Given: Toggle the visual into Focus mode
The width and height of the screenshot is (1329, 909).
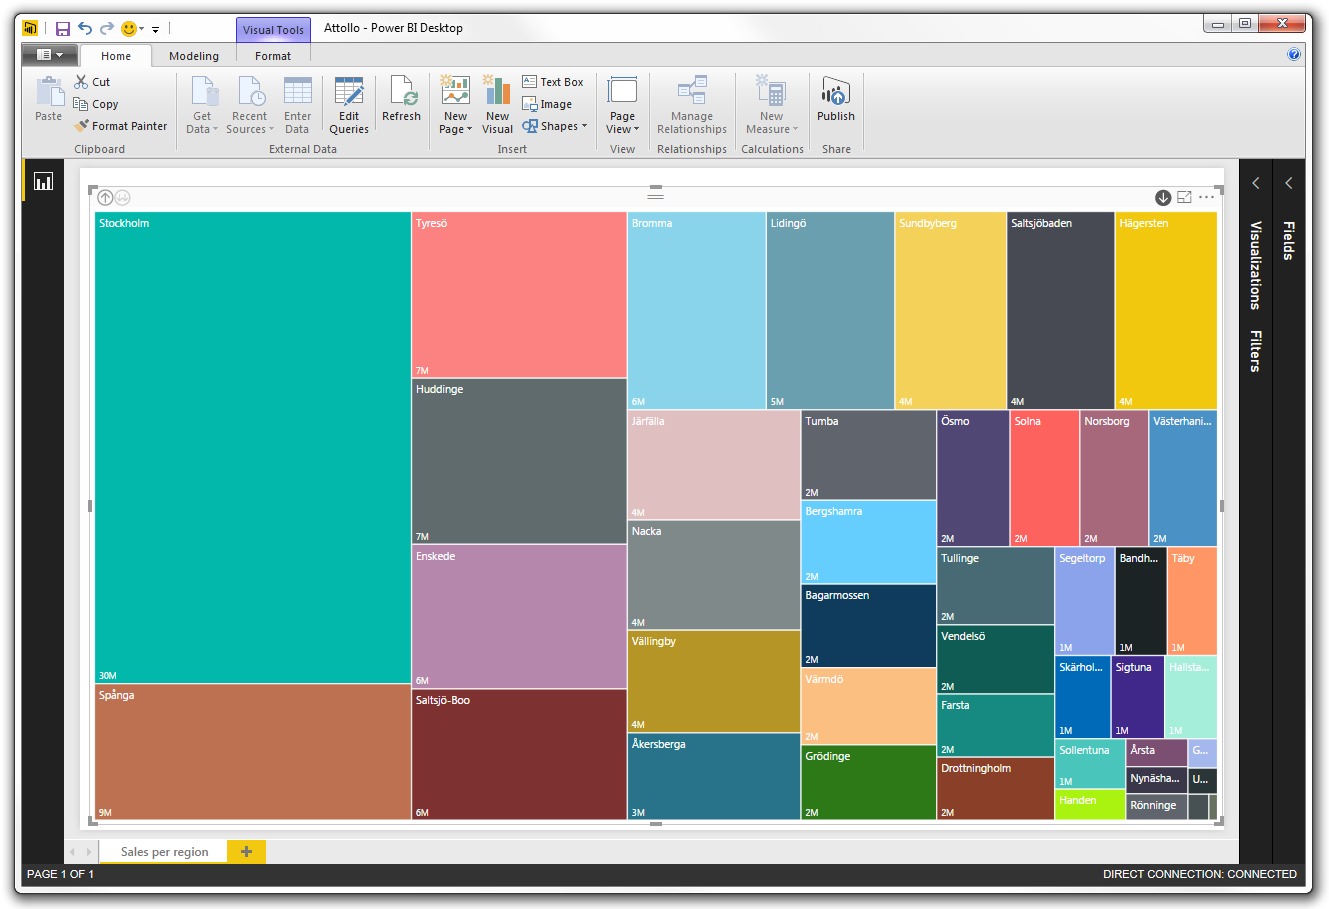Looking at the screenshot, I should tap(1184, 197).
